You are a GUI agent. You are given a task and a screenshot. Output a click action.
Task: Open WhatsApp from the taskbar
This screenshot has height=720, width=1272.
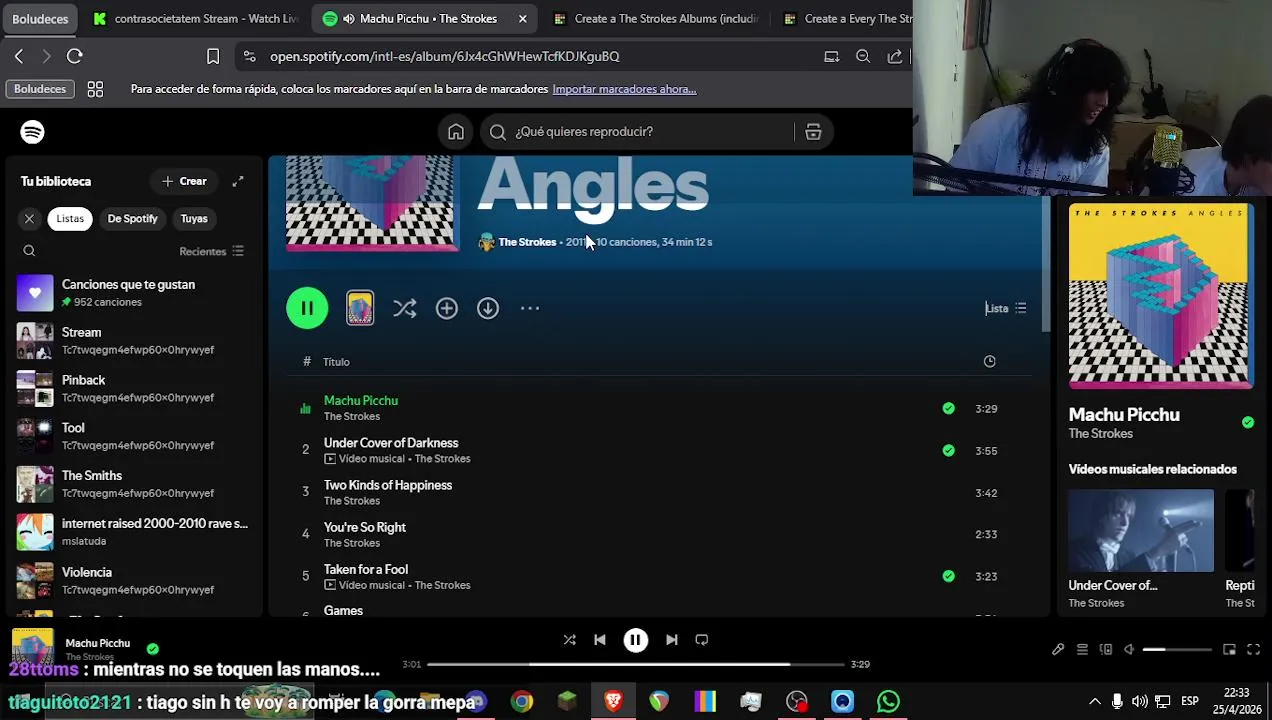(888, 702)
